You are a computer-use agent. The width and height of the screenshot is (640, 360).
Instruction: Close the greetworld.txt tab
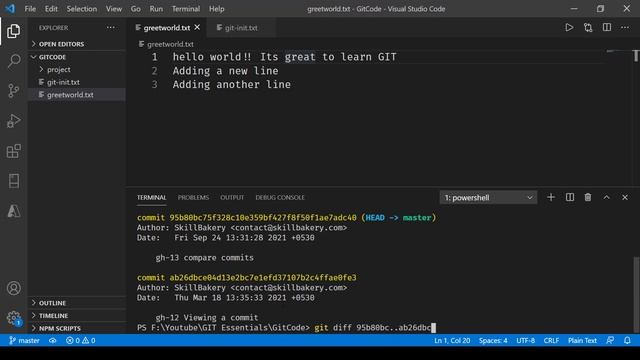point(198,27)
